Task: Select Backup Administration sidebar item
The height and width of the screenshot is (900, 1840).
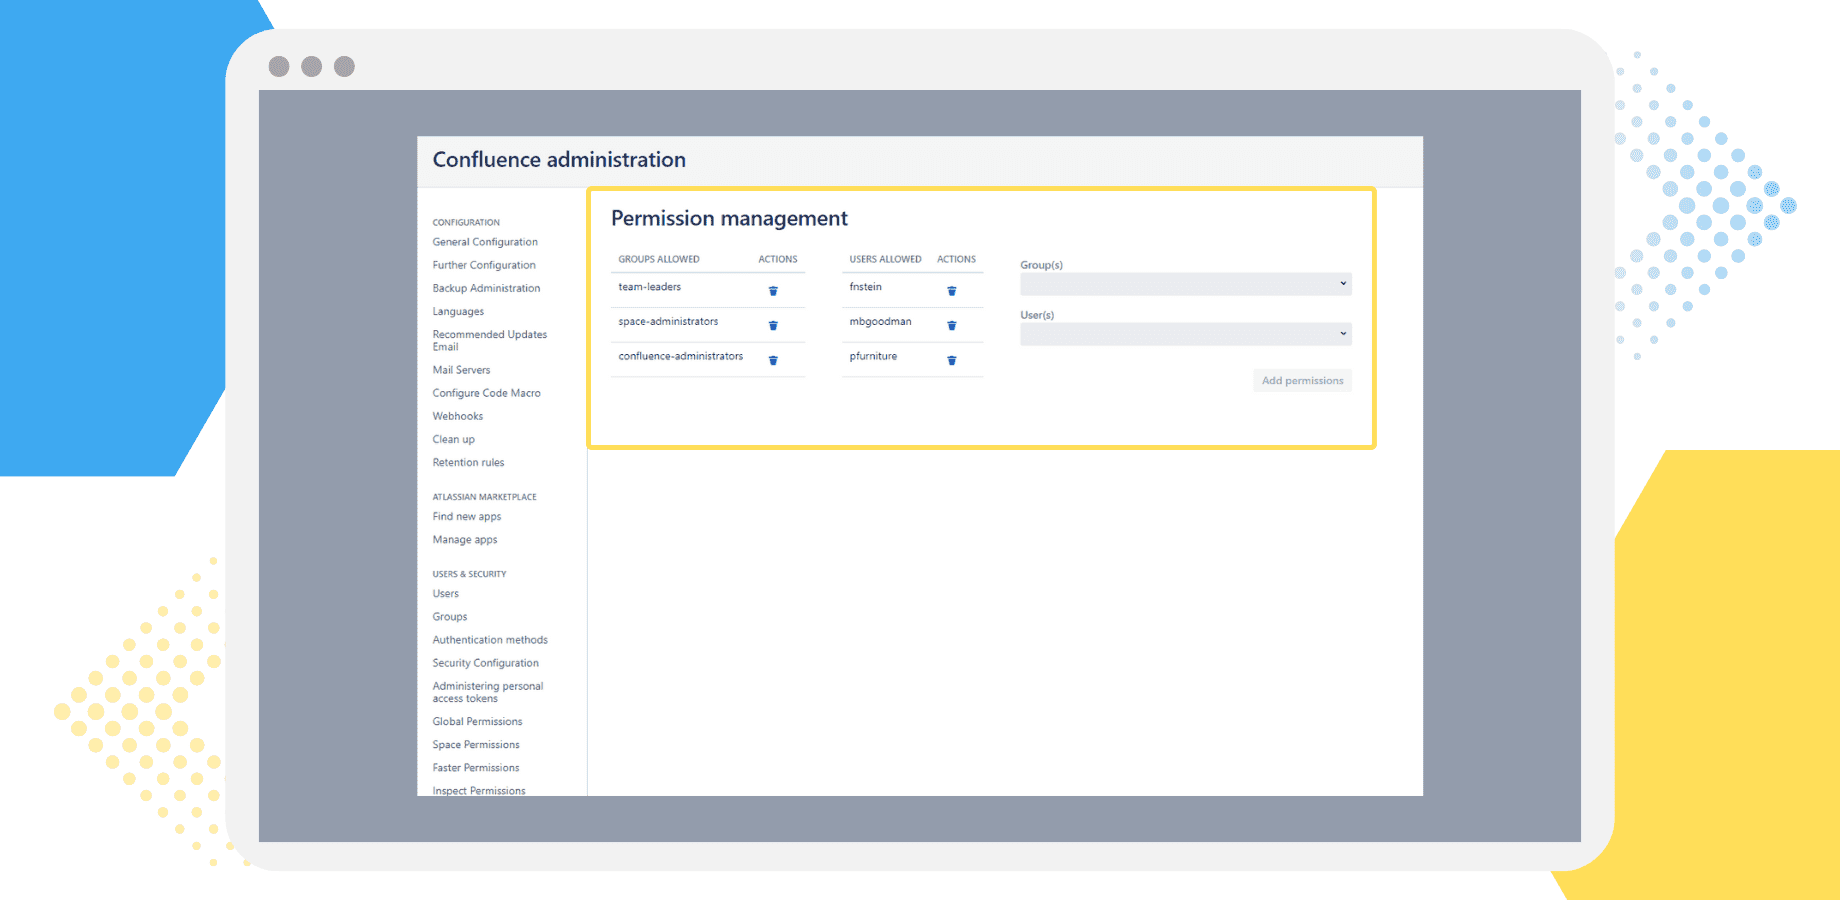Action: pyautogui.click(x=486, y=288)
